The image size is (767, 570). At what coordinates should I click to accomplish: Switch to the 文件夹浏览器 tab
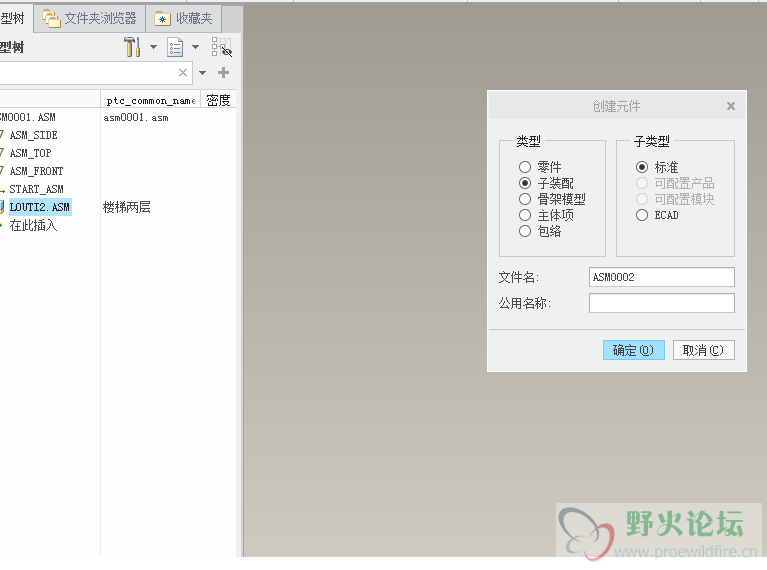click(x=90, y=19)
